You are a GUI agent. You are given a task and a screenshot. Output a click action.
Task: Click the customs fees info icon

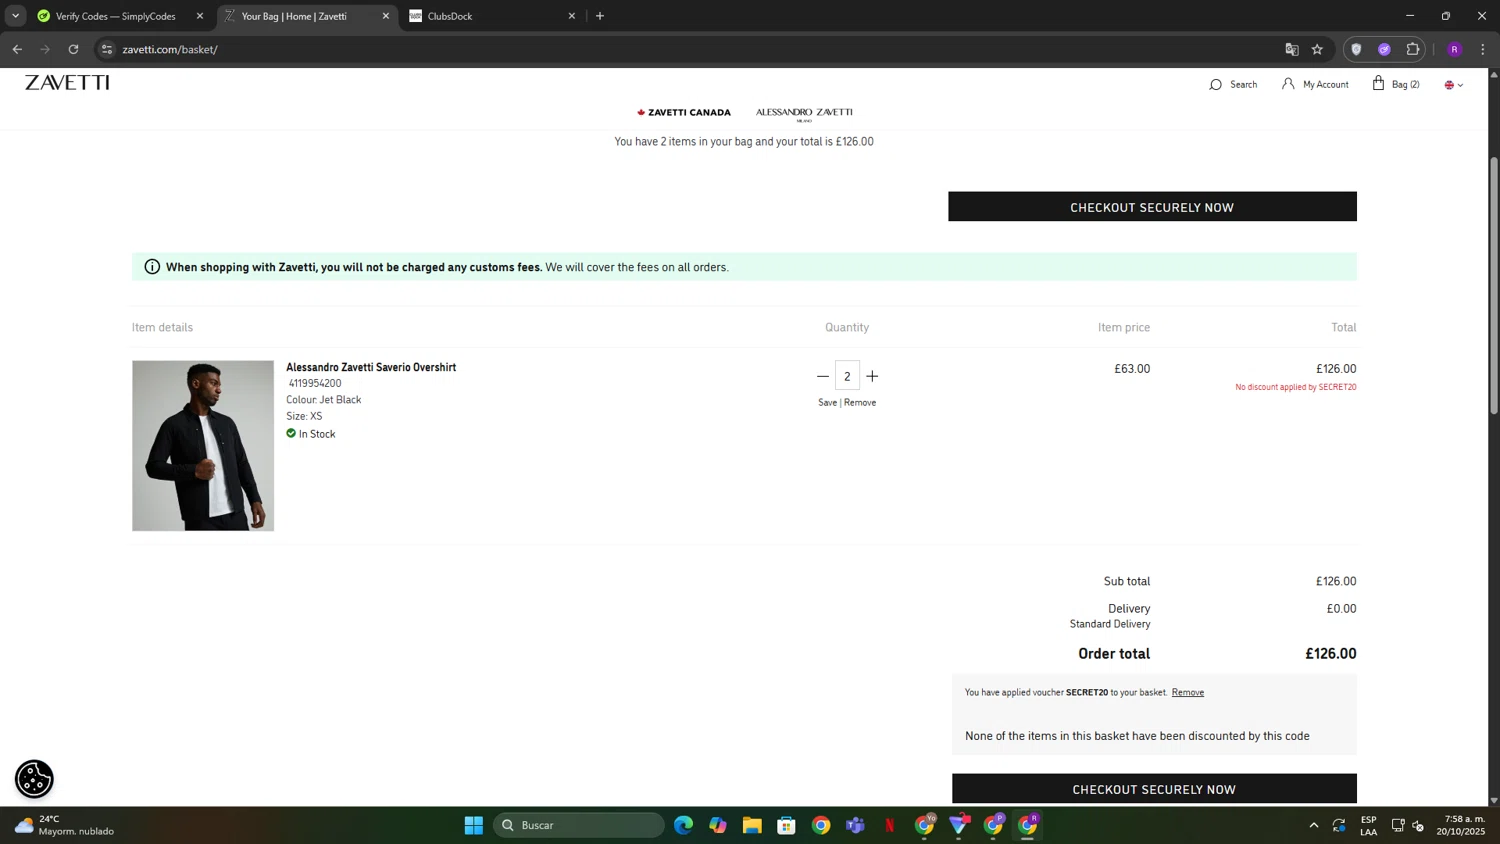click(x=152, y=267)
